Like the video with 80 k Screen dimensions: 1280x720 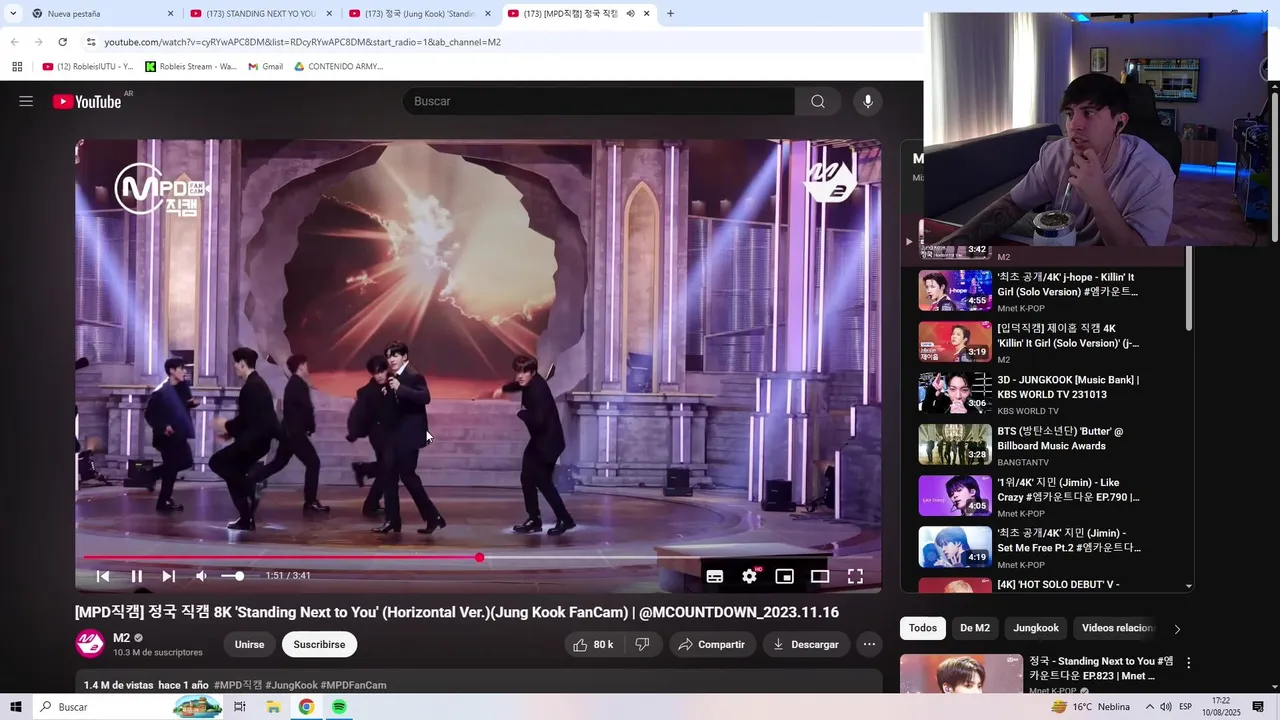(593, 645)
